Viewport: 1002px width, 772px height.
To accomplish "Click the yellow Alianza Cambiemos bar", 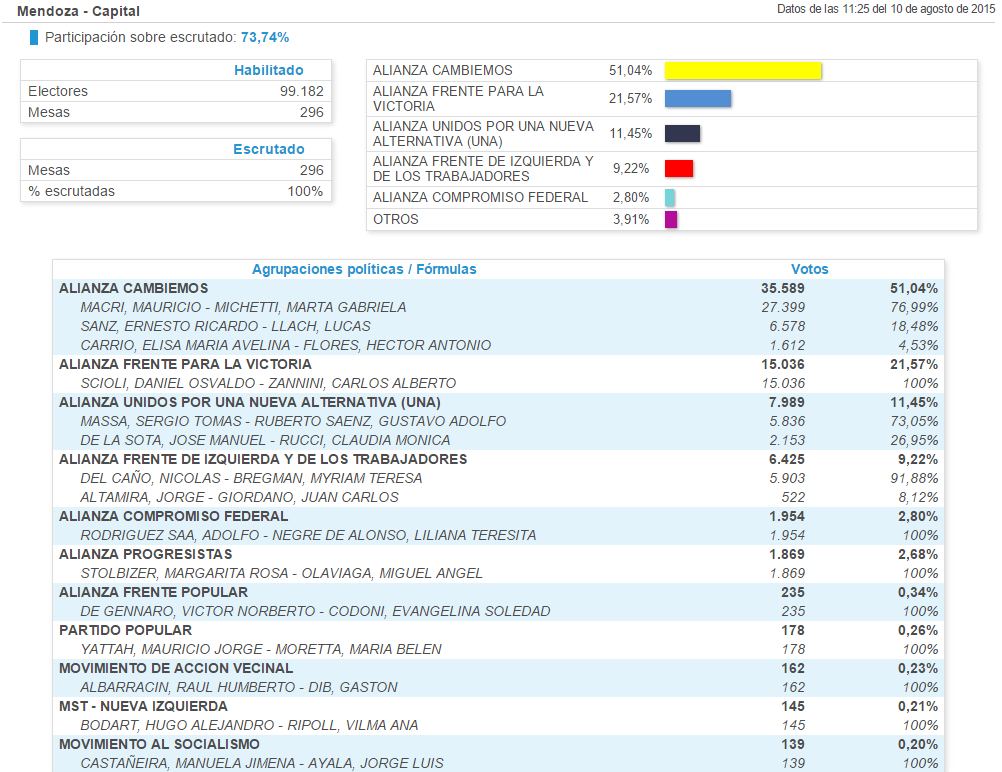I will (x=742, y=71).
